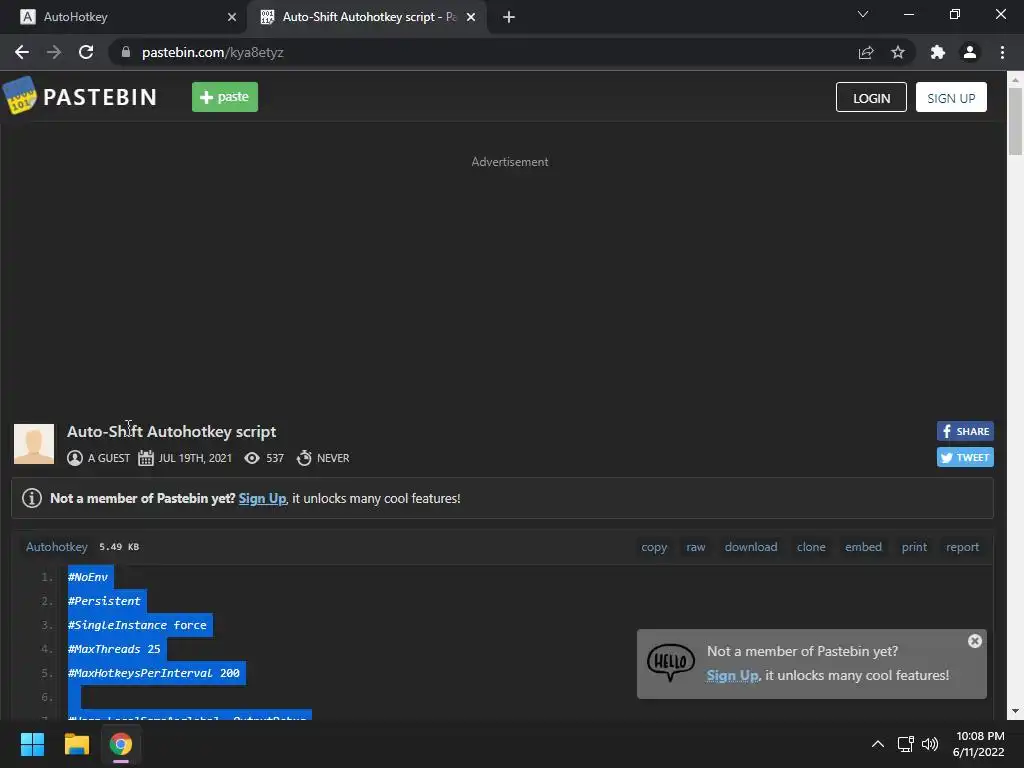This screenshot has width=1024, height=768.
Task: Click code line #Persistent
Action: 104,601
